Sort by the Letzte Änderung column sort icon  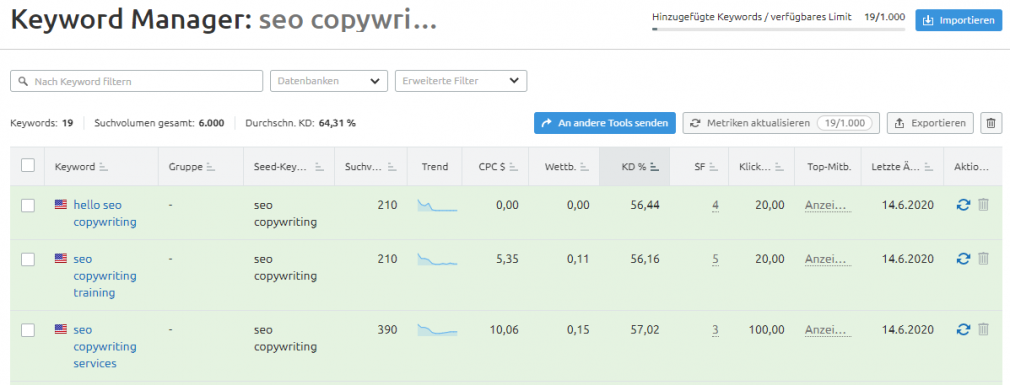(928, 167)
